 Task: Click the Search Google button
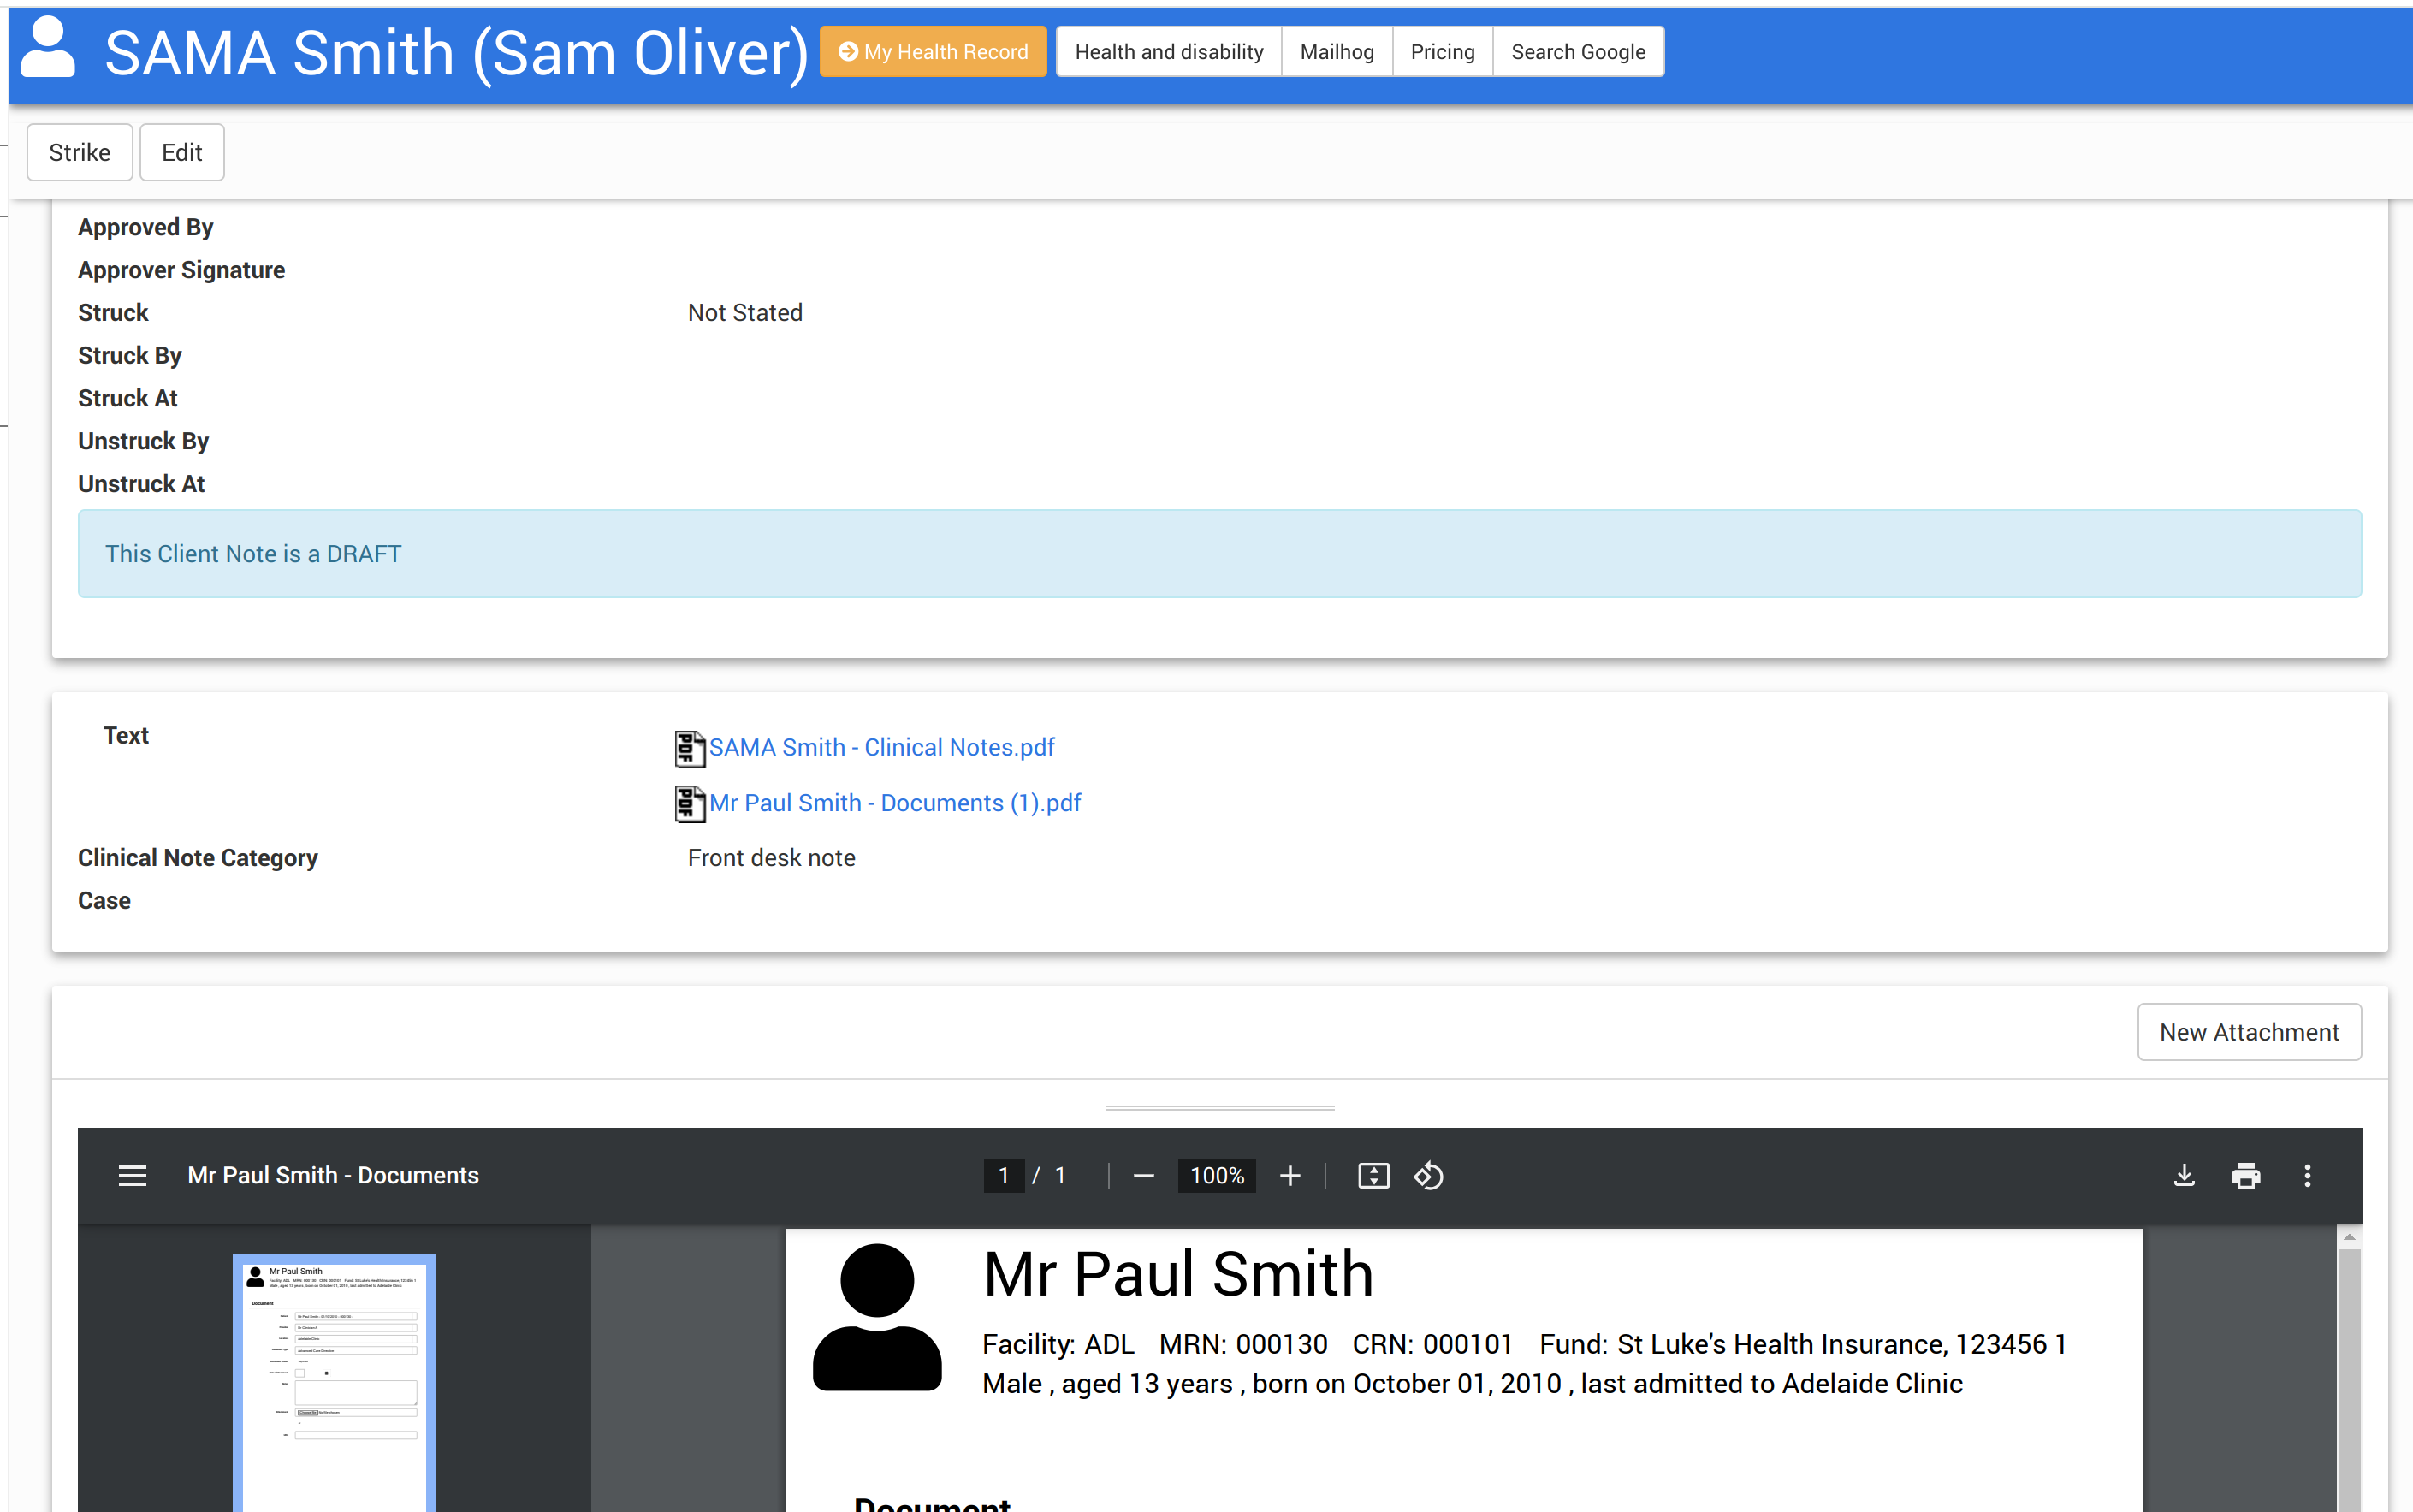point(1577,52)
